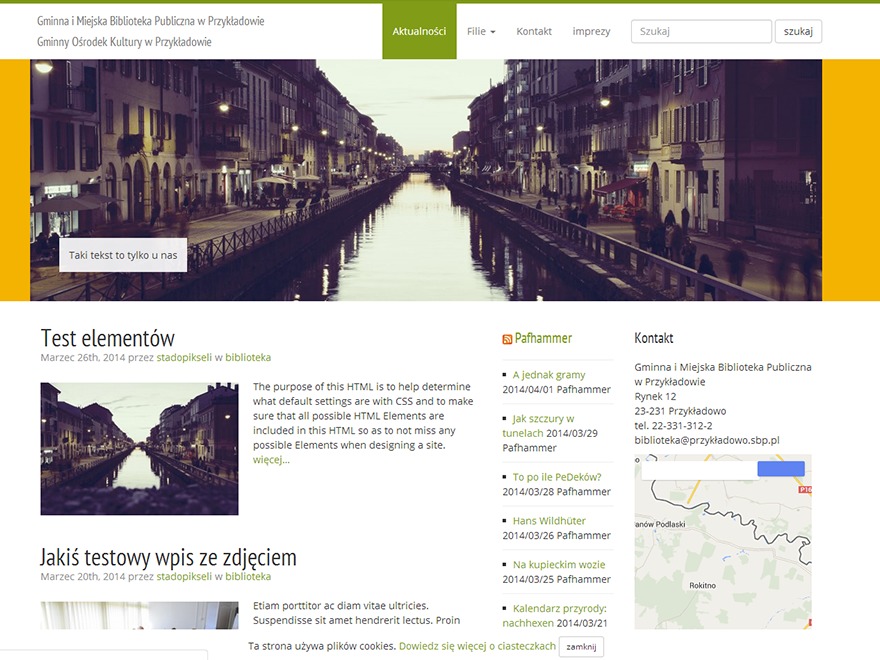Open biblioteka category under Jakiś testowy wpis
The width and height of the screenshot is (880, 660).
[x=248, y=576]
